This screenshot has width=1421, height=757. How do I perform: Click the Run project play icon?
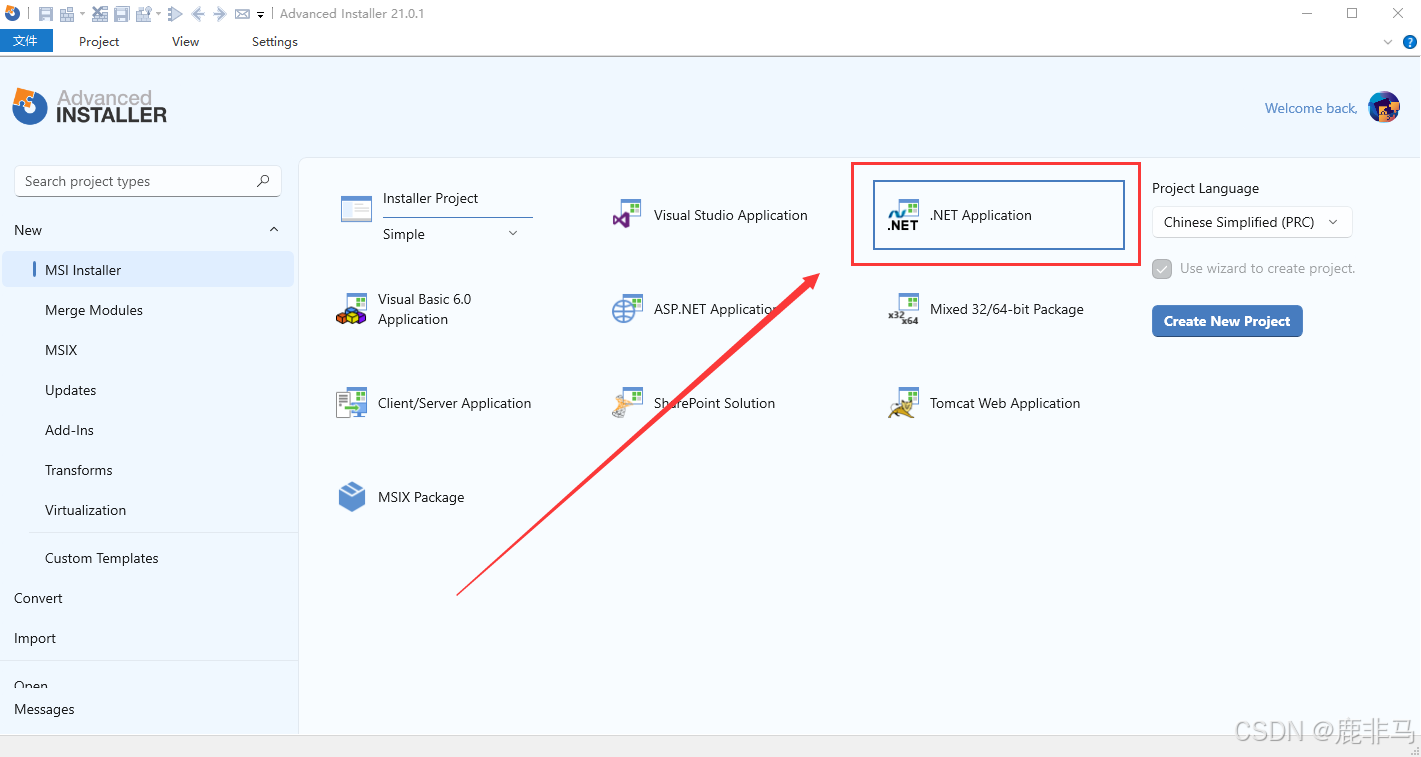[x=175, y=14]
